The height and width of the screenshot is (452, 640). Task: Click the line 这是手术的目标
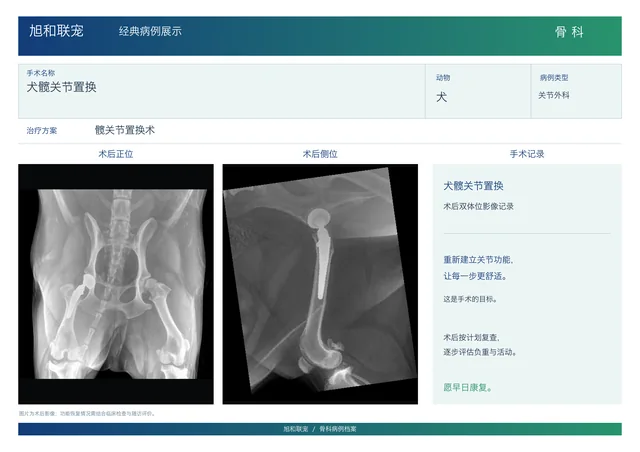click(470, 299)
